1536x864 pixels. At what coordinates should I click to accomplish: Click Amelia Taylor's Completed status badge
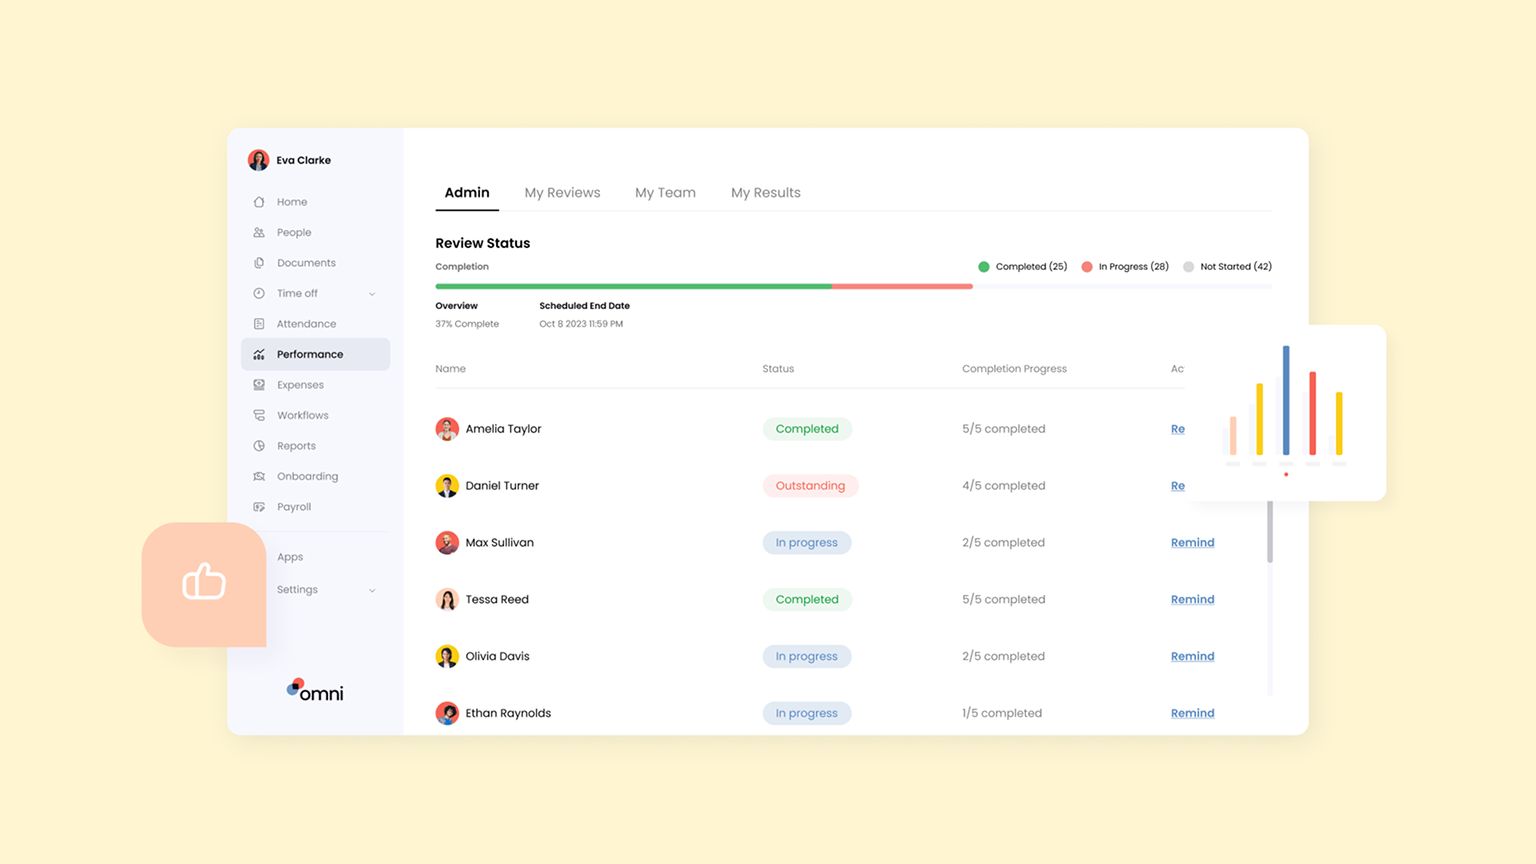(x=807, y=429)
